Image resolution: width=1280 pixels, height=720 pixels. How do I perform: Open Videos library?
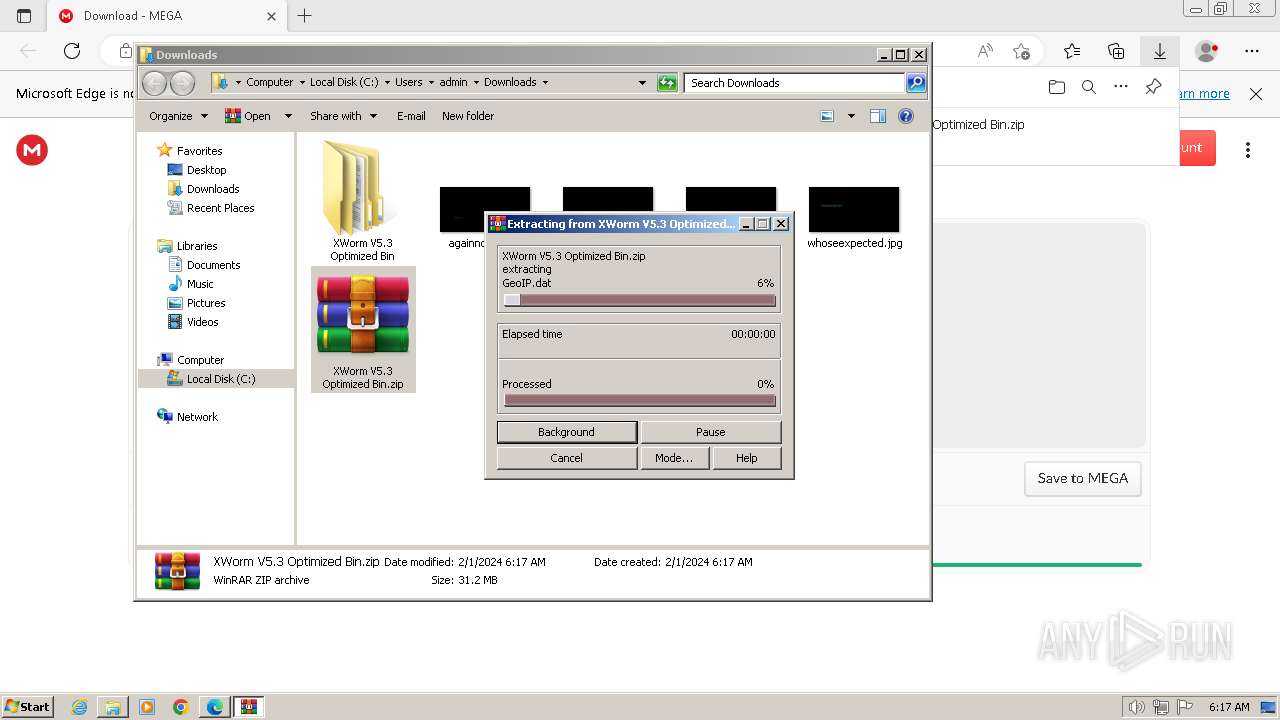[202, 322]
